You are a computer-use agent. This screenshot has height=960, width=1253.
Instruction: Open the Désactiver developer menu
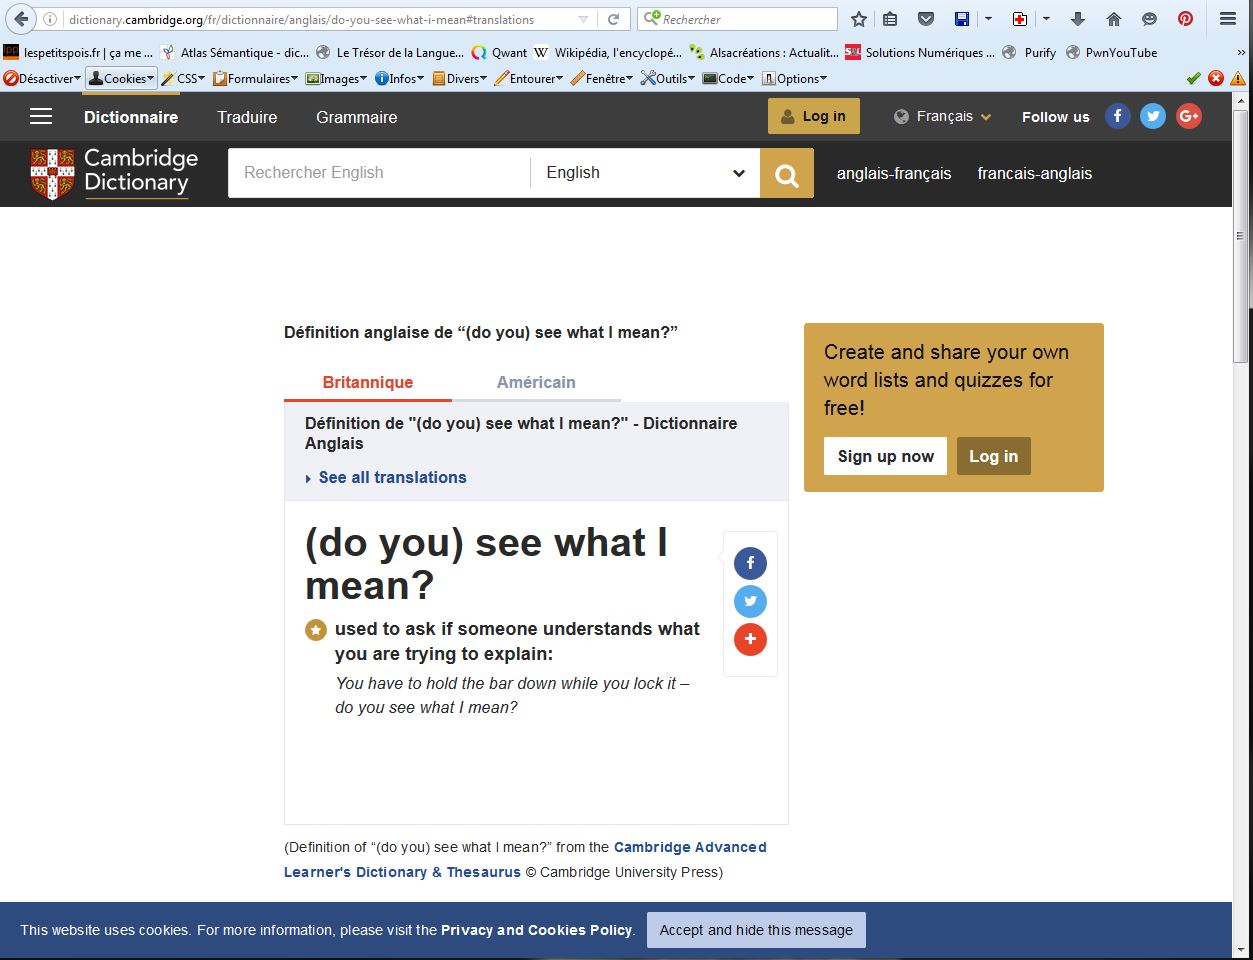coord(42,78)
